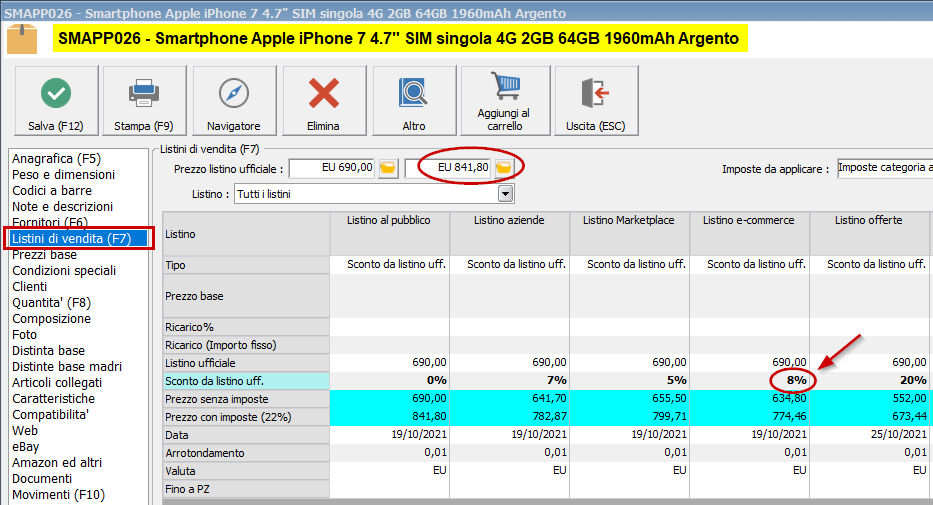This screenshot has height=505, width=933.
Task: Select Composizione in sidebar
Action: 52,319
